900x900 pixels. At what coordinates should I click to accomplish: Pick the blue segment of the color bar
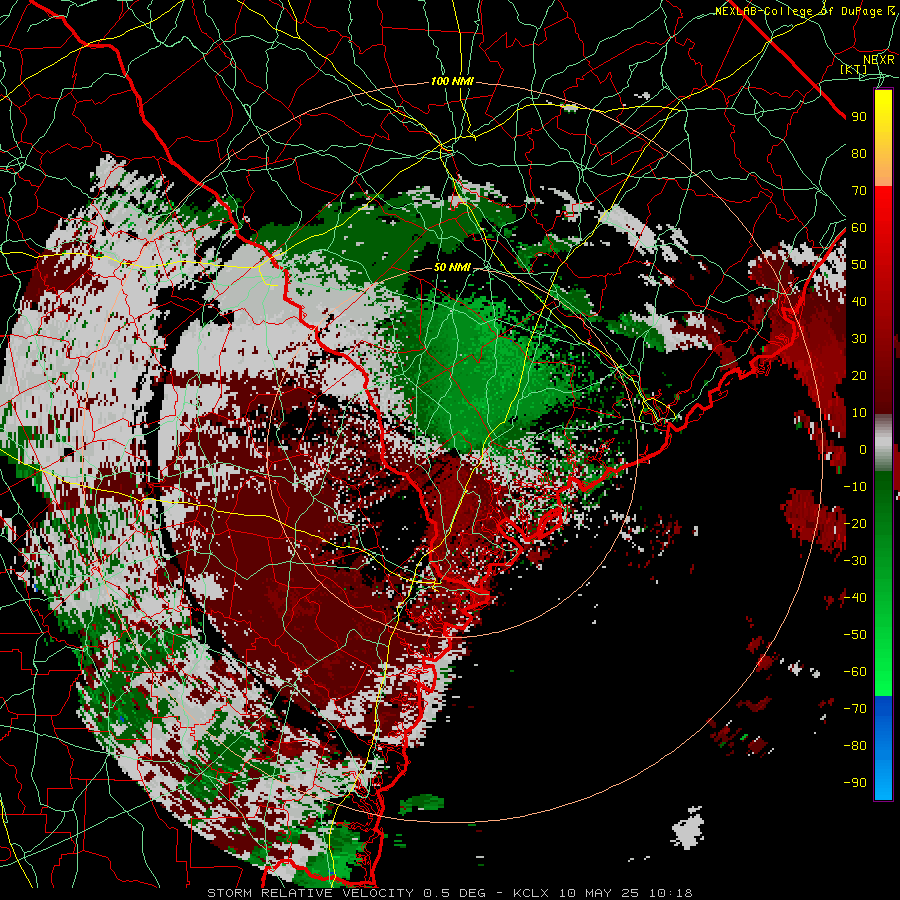tap(883, 748)
